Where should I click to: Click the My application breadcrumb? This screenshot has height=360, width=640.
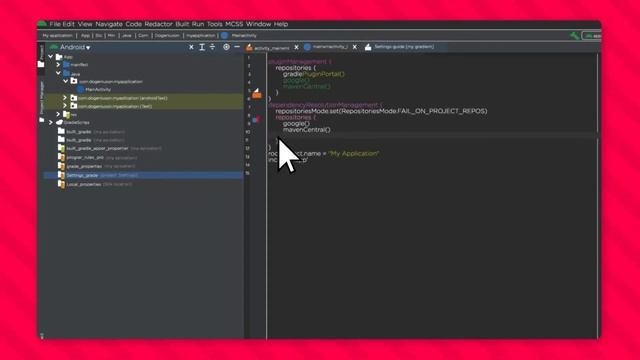point(58,36)
